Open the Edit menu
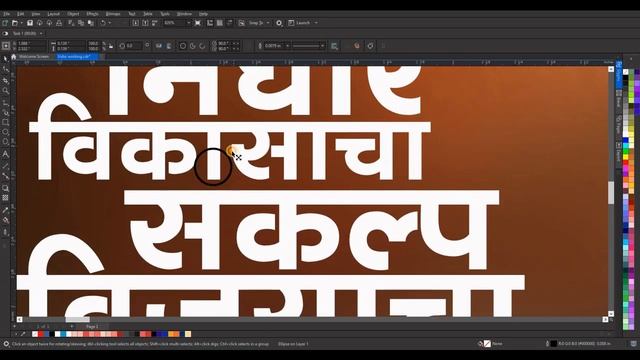 click(21, 14)
